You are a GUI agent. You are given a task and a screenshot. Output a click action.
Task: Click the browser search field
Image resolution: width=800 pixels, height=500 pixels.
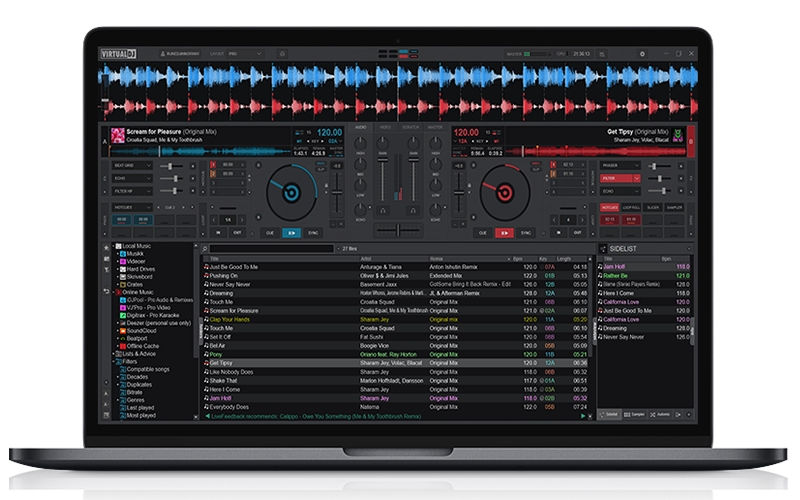point(271,248)
